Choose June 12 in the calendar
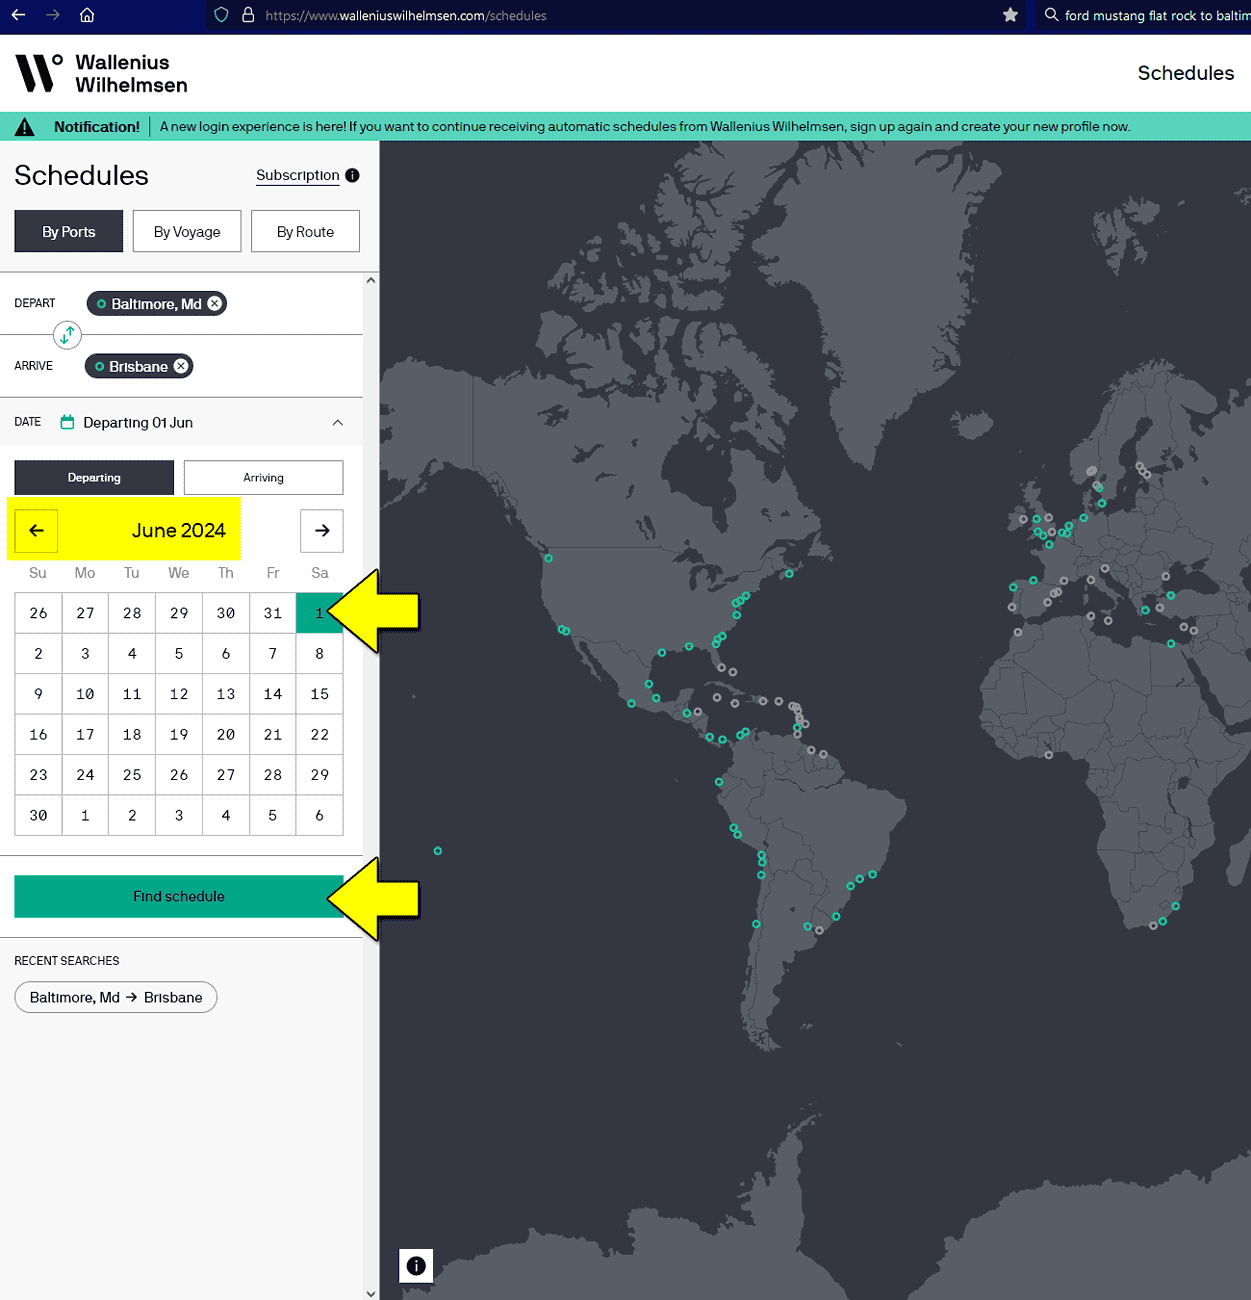 [179, 694]
